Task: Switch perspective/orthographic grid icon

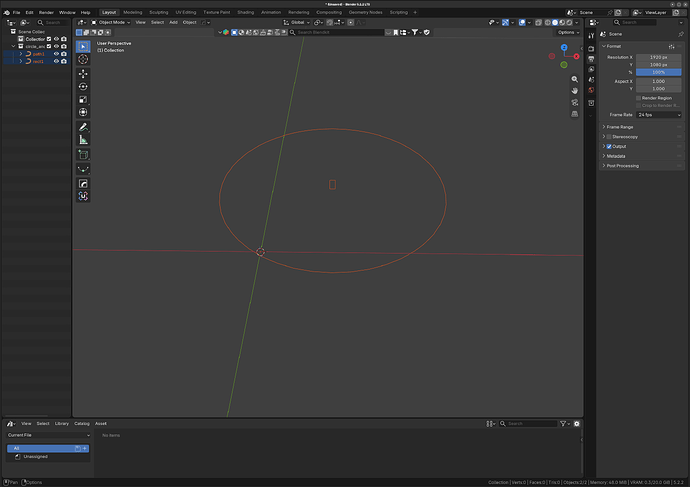Action: pos(575,114)
